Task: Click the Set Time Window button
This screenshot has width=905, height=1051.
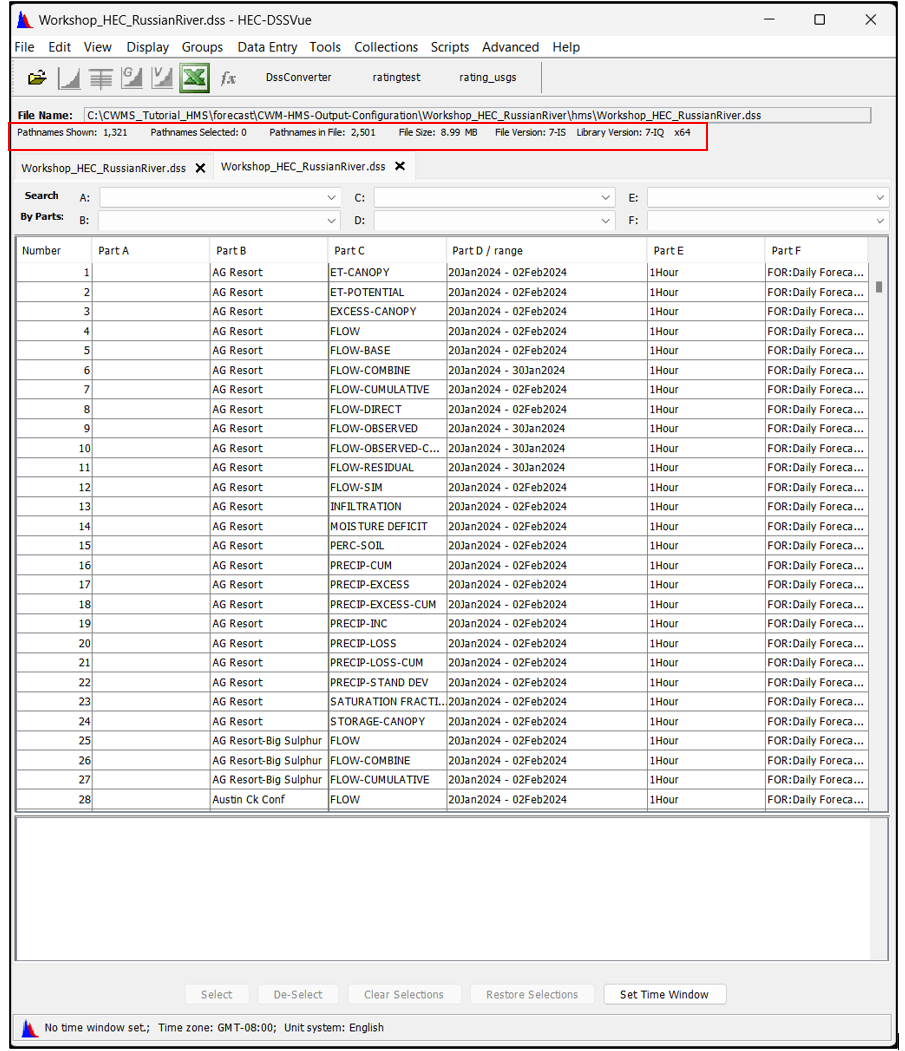Action: point(664,994)
